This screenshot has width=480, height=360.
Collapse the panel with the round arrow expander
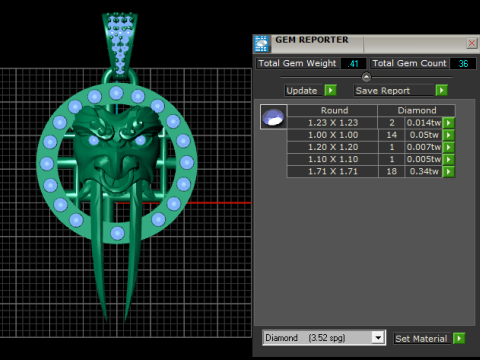click(x=366, y=77)
